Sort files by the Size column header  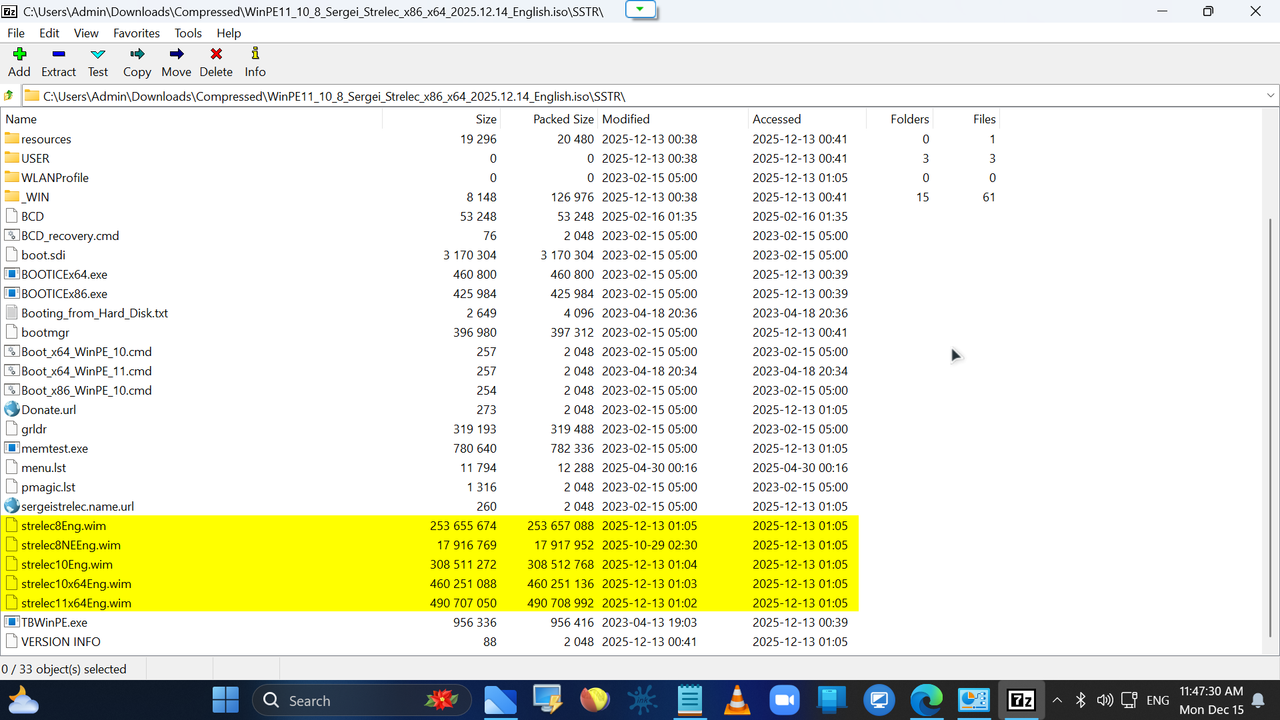[x=486, y=118]
